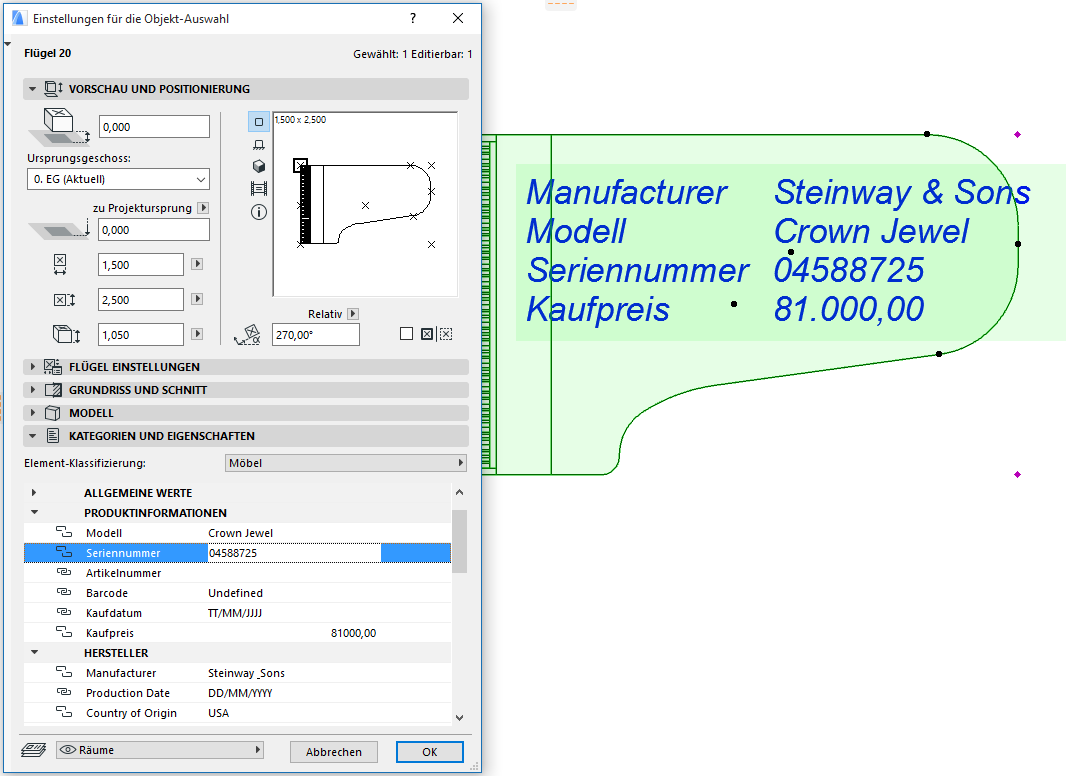
Task: Collapse the Produktinformationen section
Action: (34, 512)
